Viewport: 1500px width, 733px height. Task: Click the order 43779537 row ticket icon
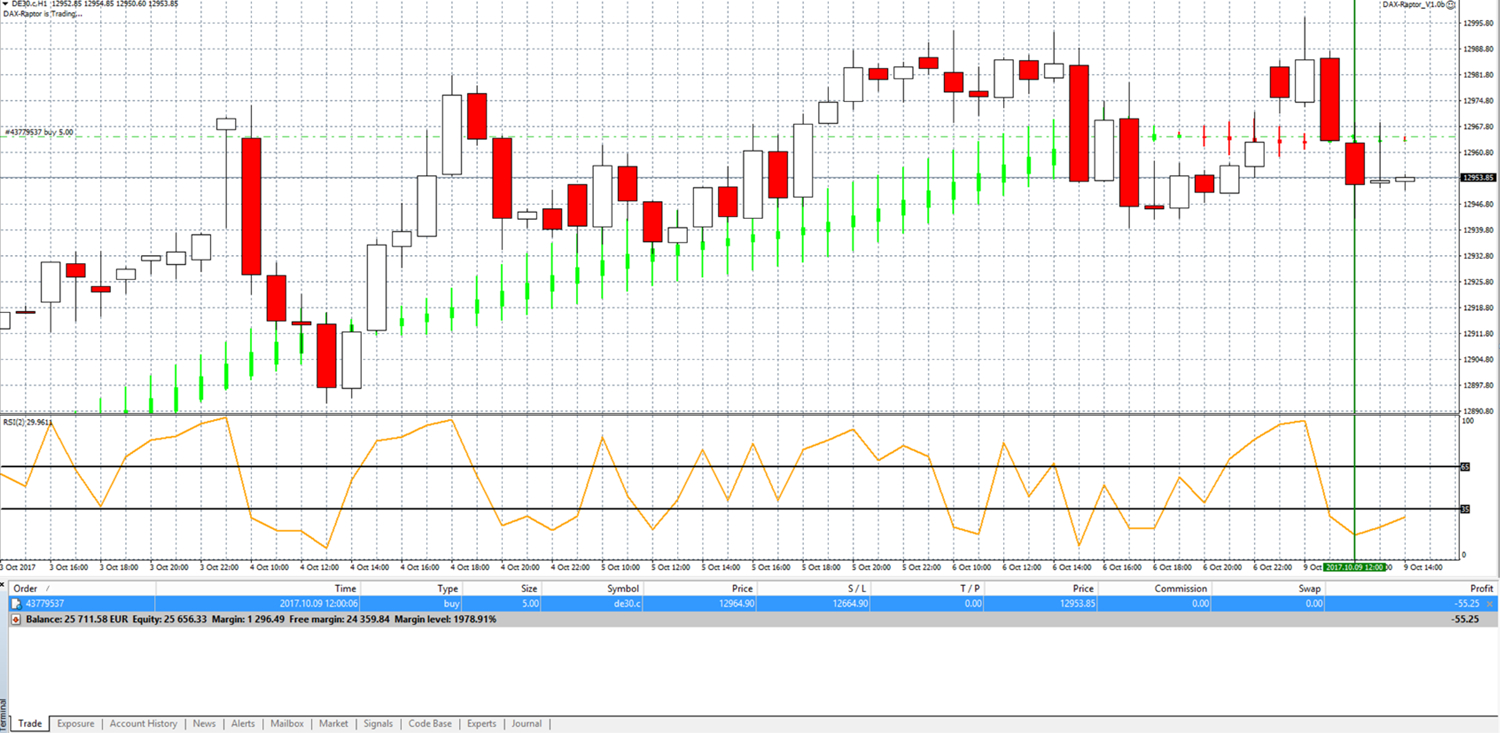point(16,604)
